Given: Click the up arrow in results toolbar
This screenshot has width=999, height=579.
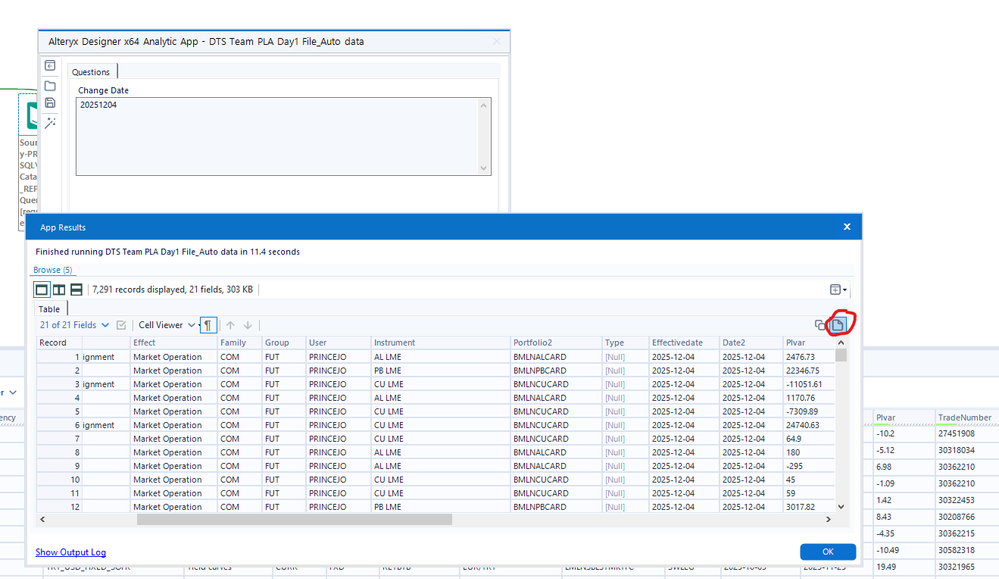Looking at the screenshot, I should pyautogui.click(x=231, y=325).
